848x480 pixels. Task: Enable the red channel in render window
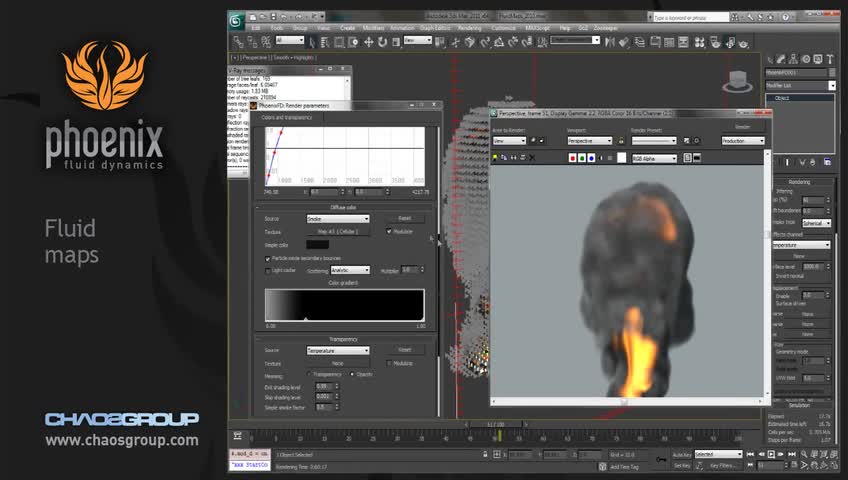(573, 158)
